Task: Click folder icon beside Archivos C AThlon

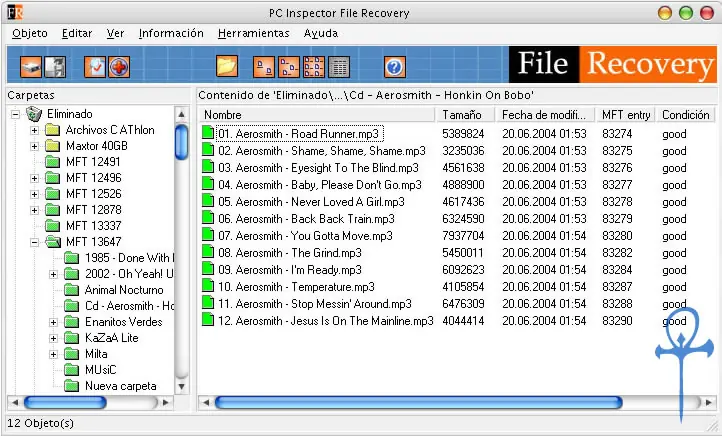Action: coord(52,130)
